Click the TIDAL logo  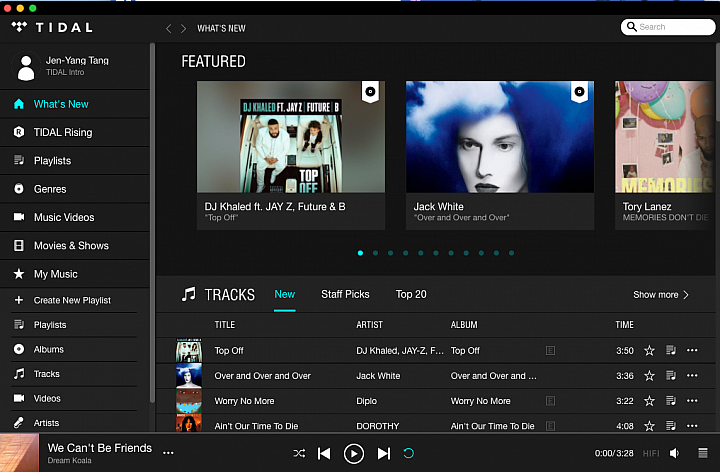[52, 28]
